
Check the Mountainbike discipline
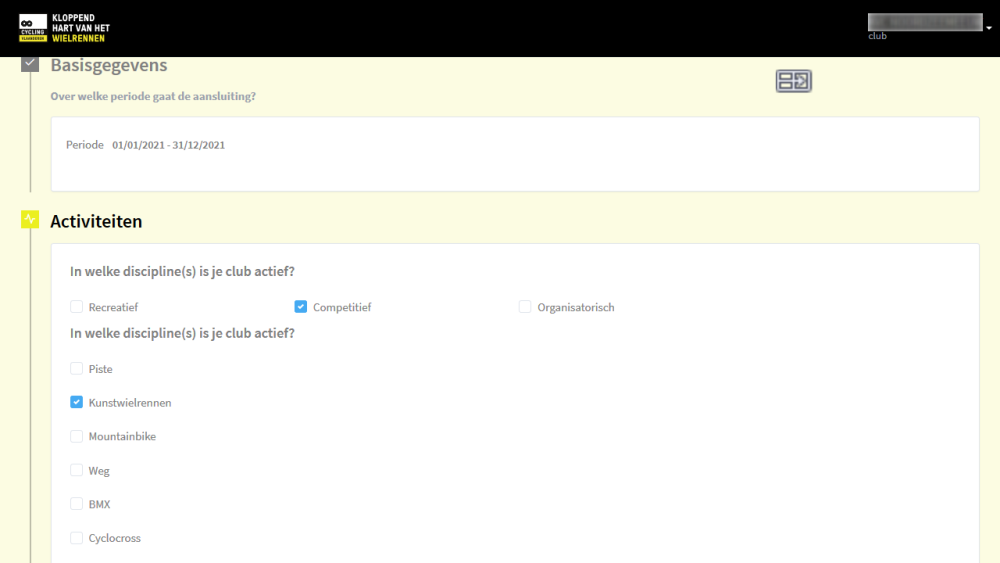click(76, 436)
